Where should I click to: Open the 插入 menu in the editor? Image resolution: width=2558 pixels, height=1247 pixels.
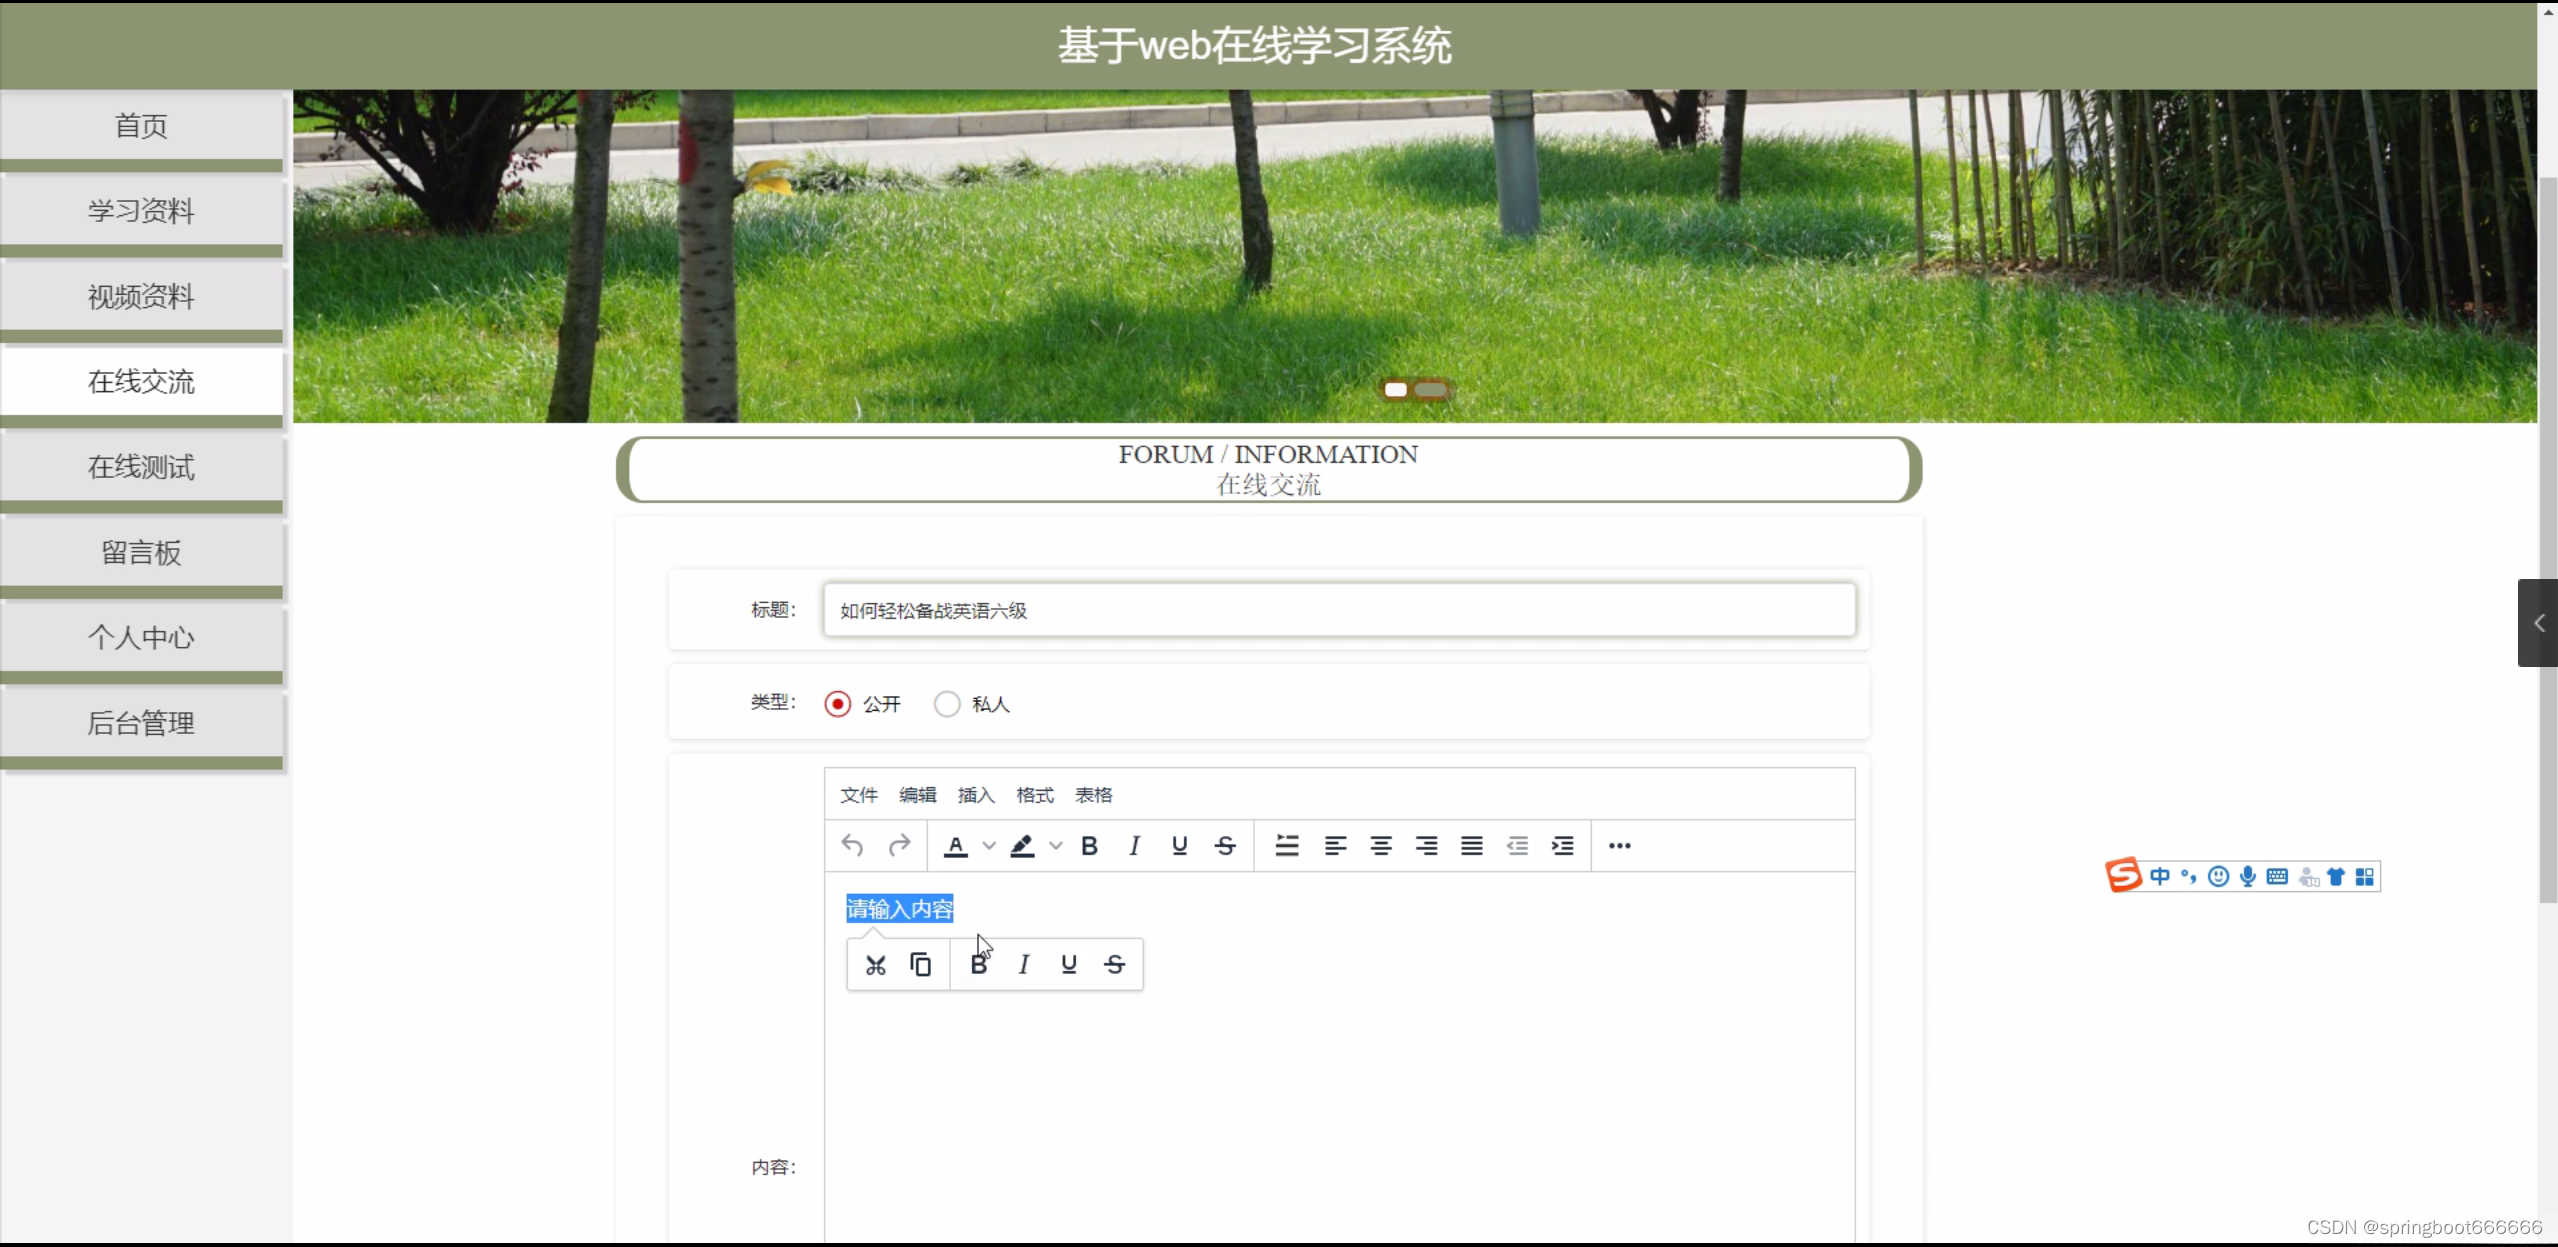tap(976, 795)
